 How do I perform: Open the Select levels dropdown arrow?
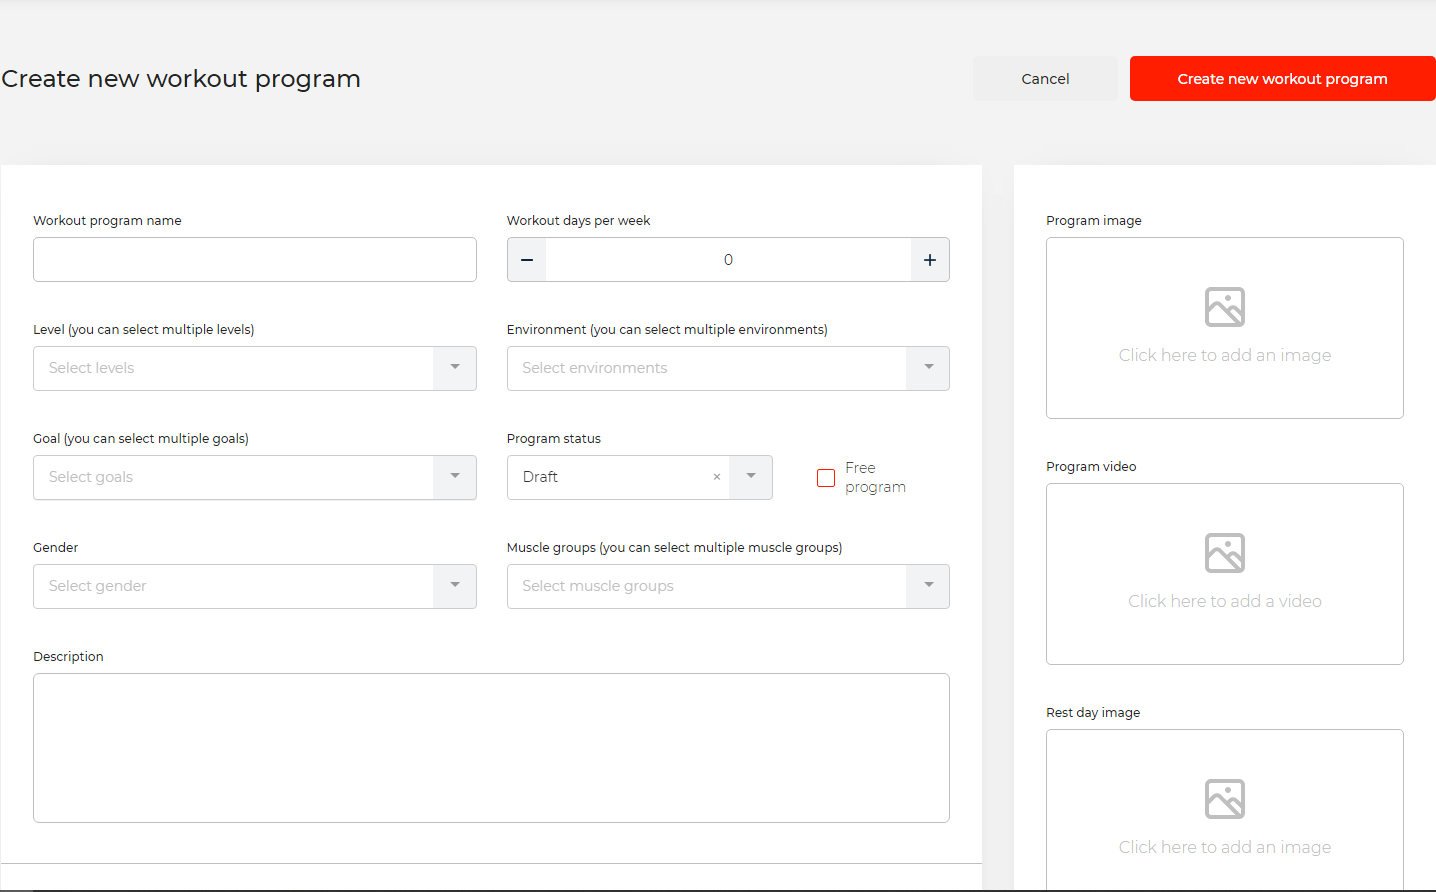[455, 368]
